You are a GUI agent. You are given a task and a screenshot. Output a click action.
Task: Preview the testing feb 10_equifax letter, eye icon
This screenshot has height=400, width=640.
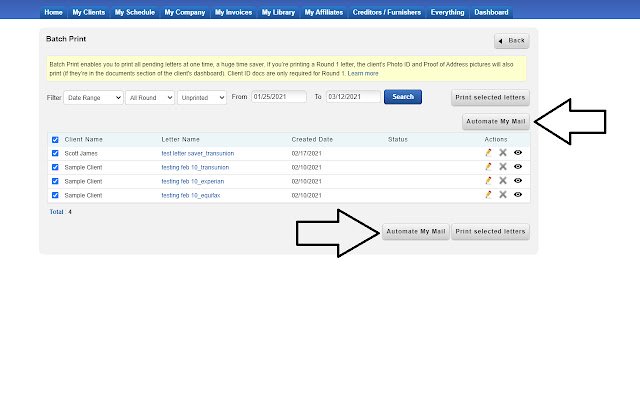[x=518, y=195]
